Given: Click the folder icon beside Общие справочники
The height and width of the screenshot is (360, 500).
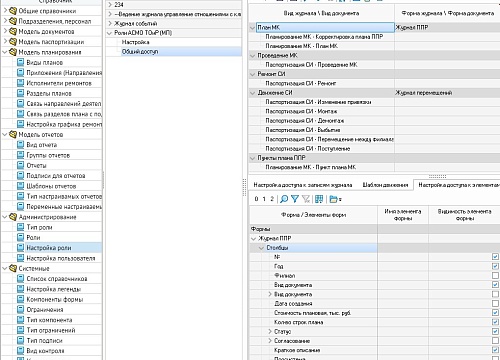Looking at the screenshot, I should point(13,11).
